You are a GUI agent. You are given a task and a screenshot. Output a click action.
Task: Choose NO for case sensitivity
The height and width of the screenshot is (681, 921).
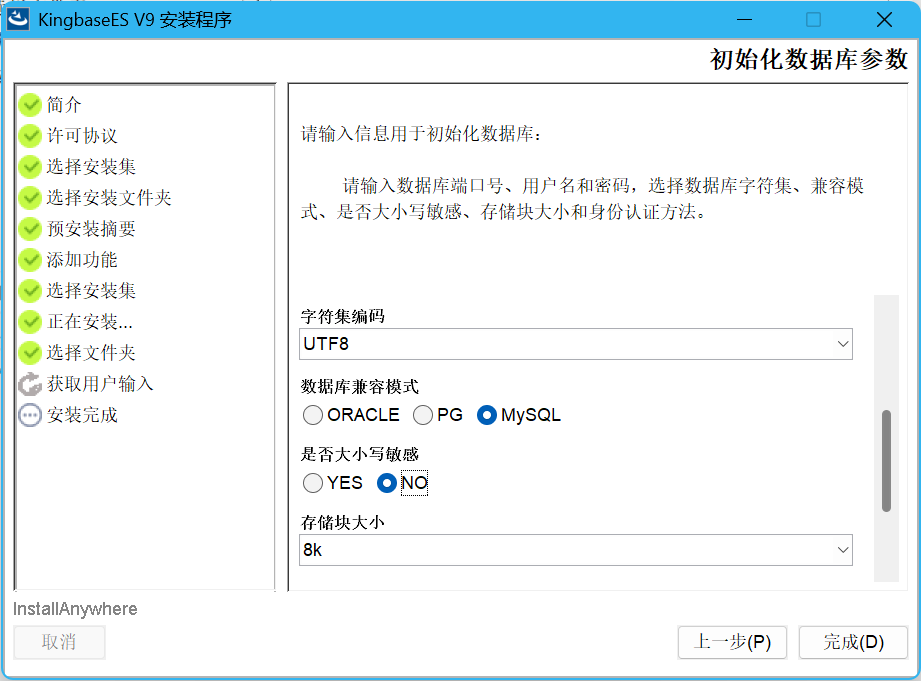386,483
